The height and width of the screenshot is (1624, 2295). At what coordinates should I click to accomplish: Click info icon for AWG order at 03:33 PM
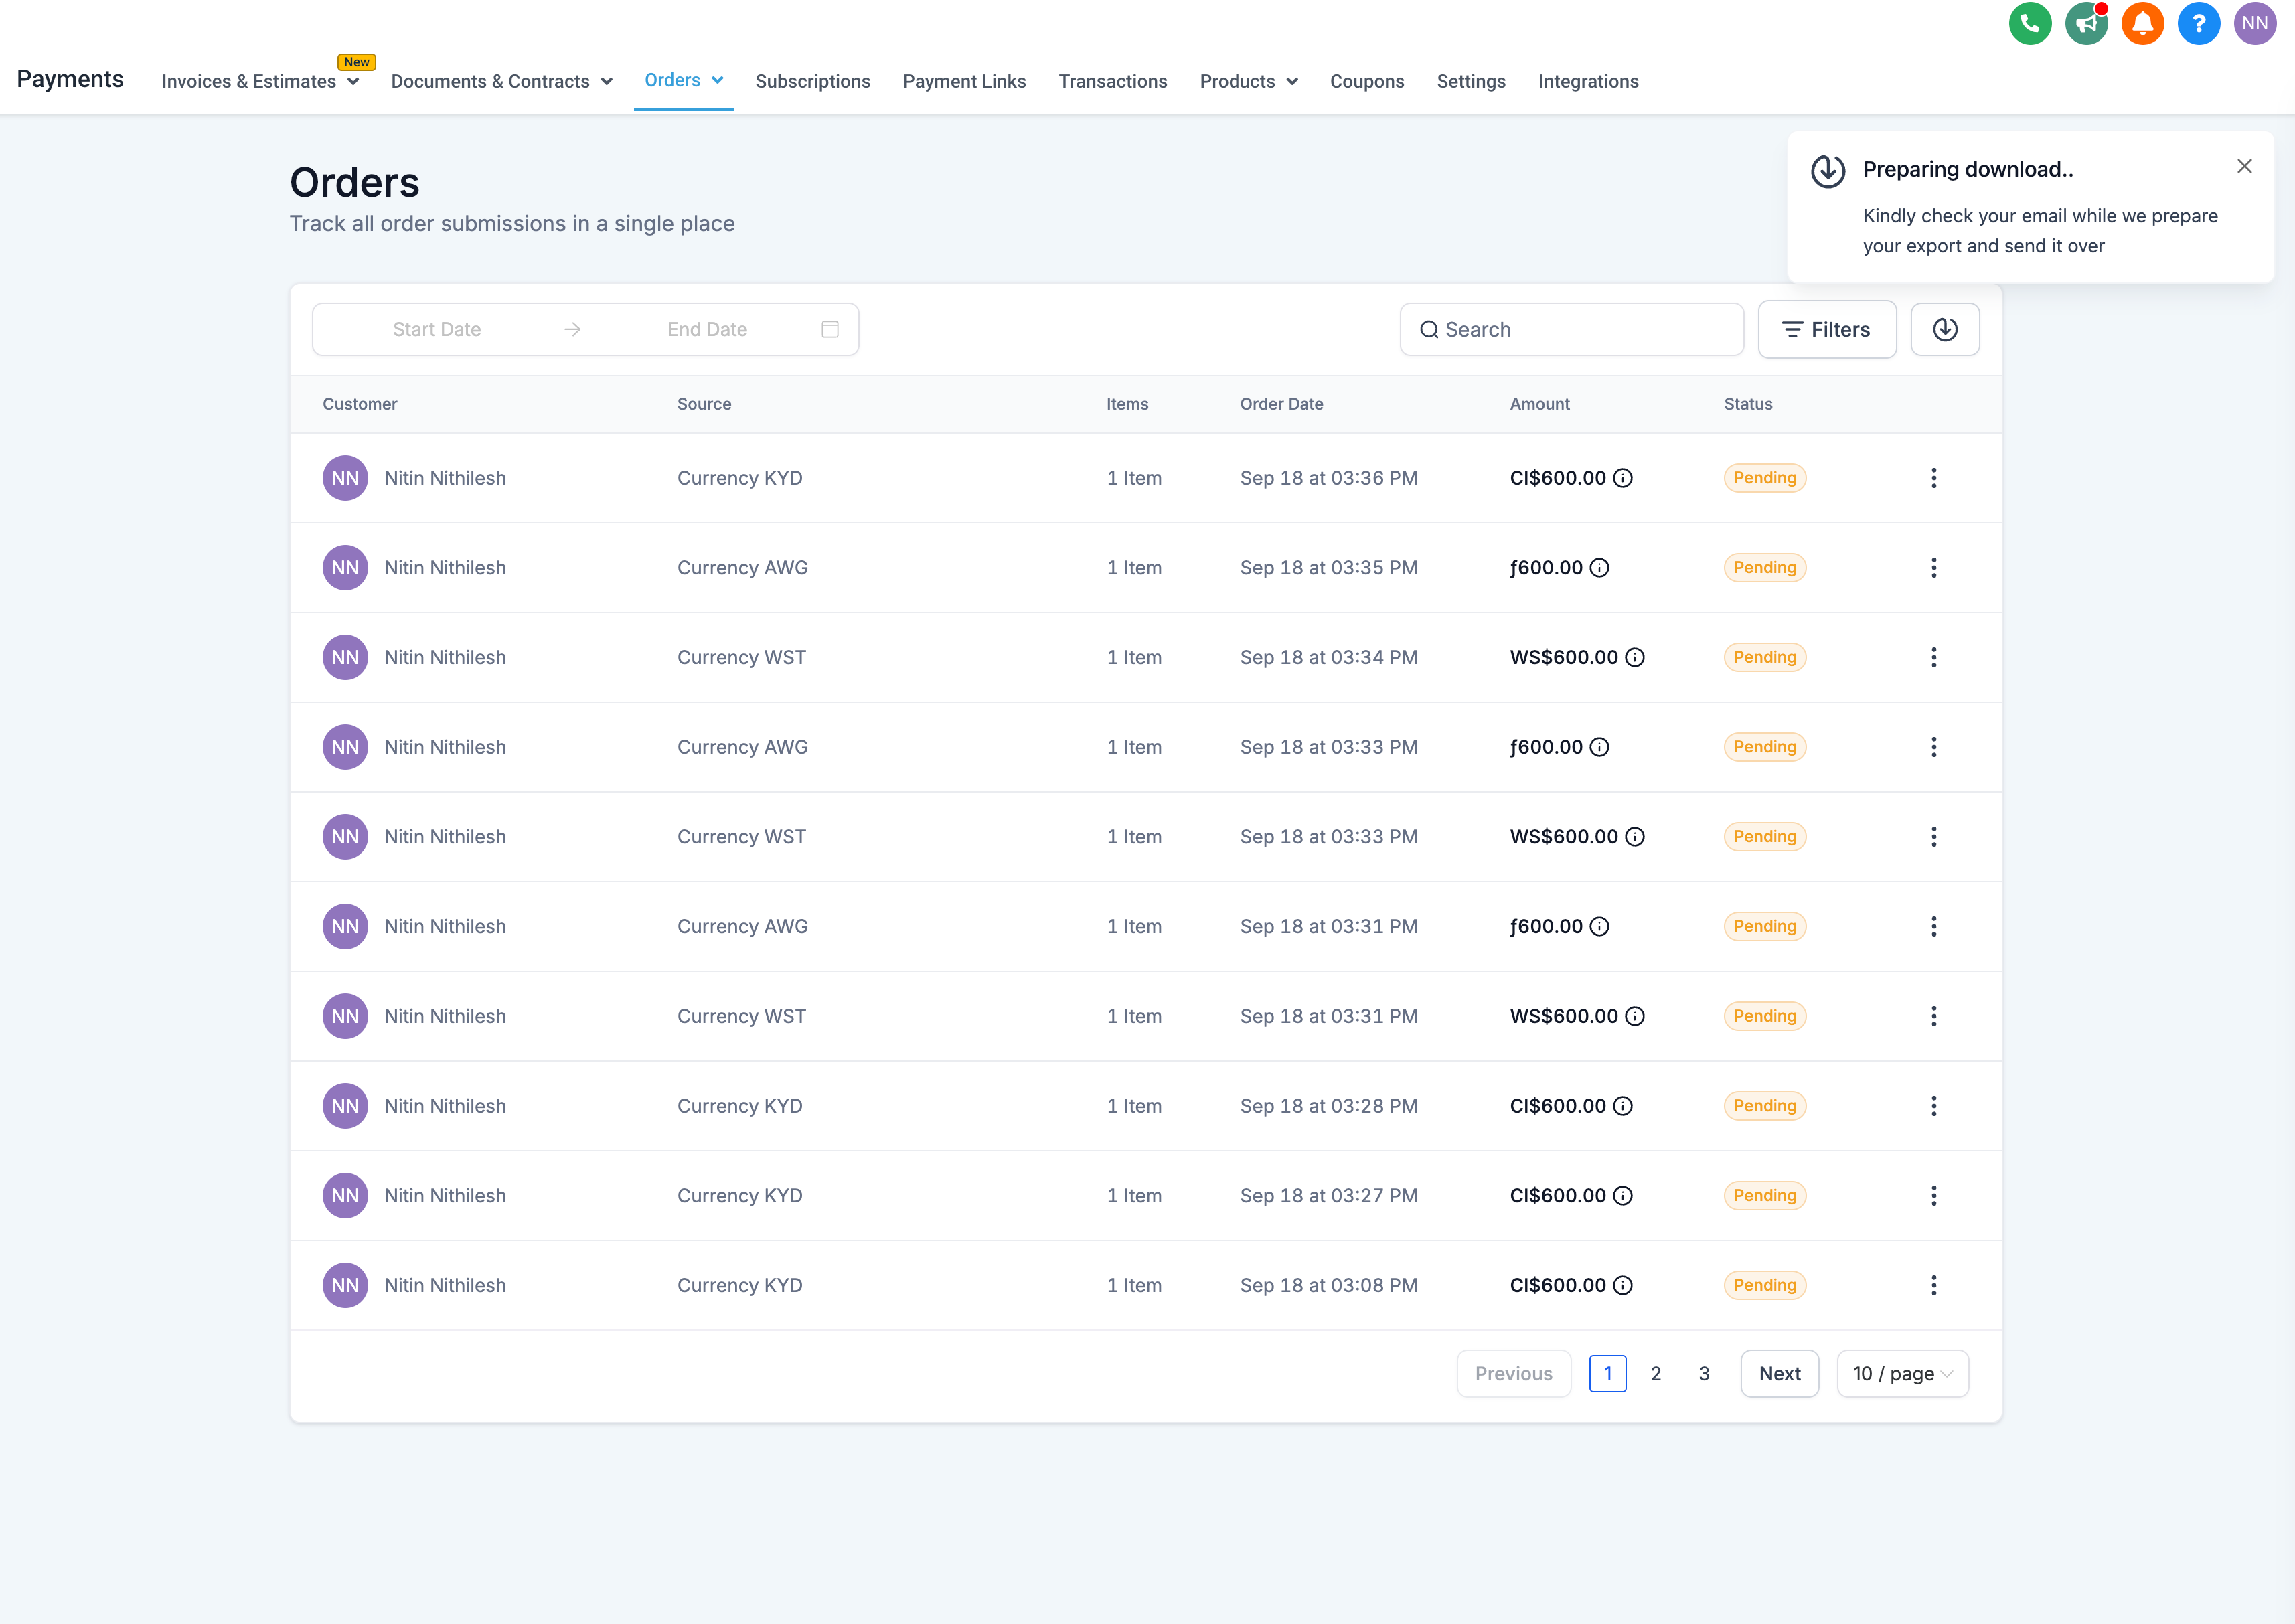click(1599, 747)
